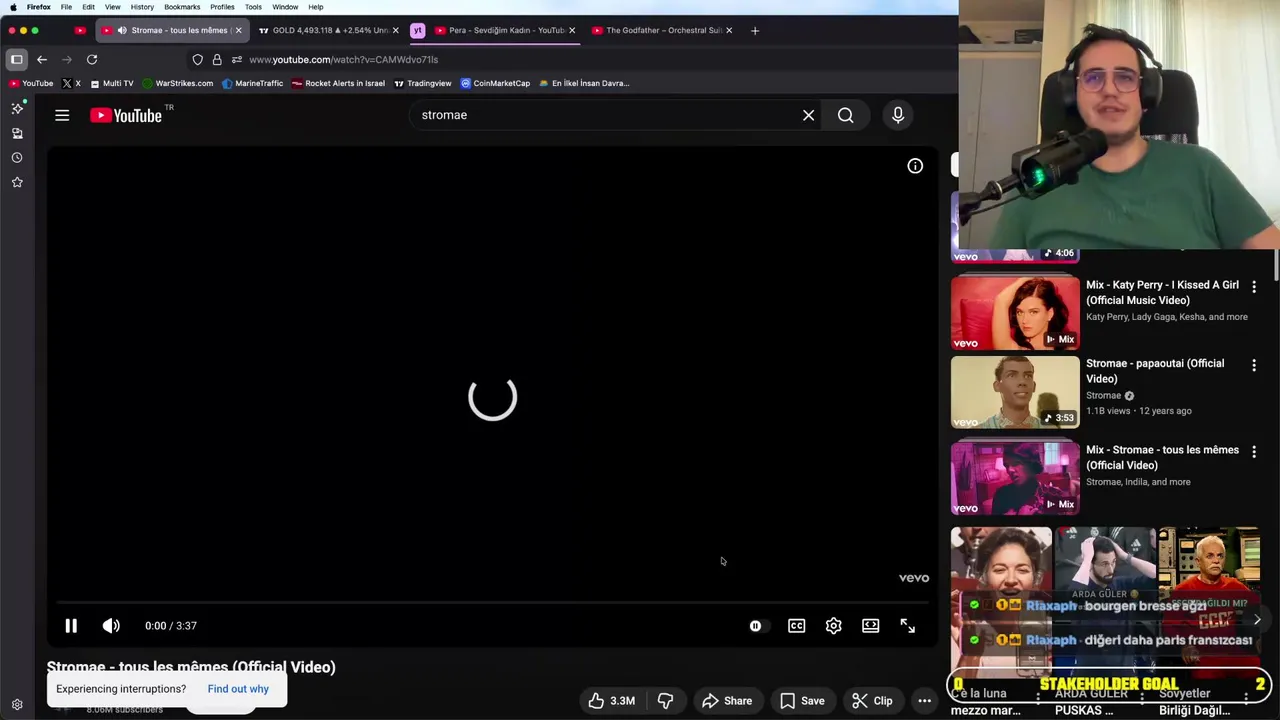Open the WarStrikes.com bookmark

pyautogui.click(x=177, y=84)
